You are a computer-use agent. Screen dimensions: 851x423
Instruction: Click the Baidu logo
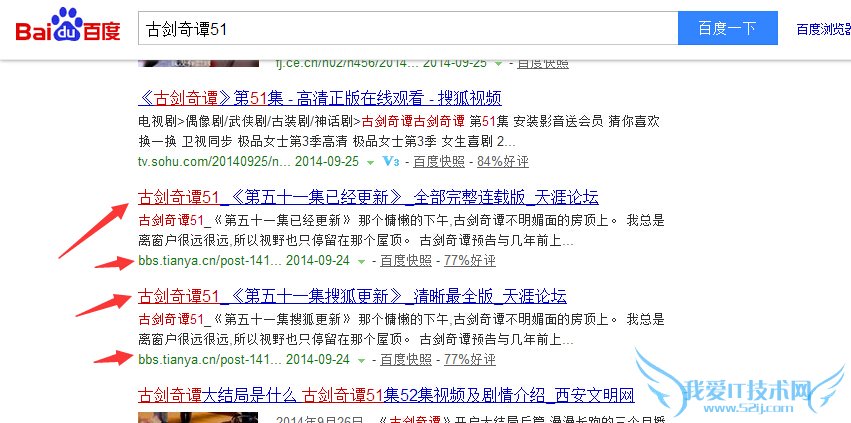pos(67,26)
